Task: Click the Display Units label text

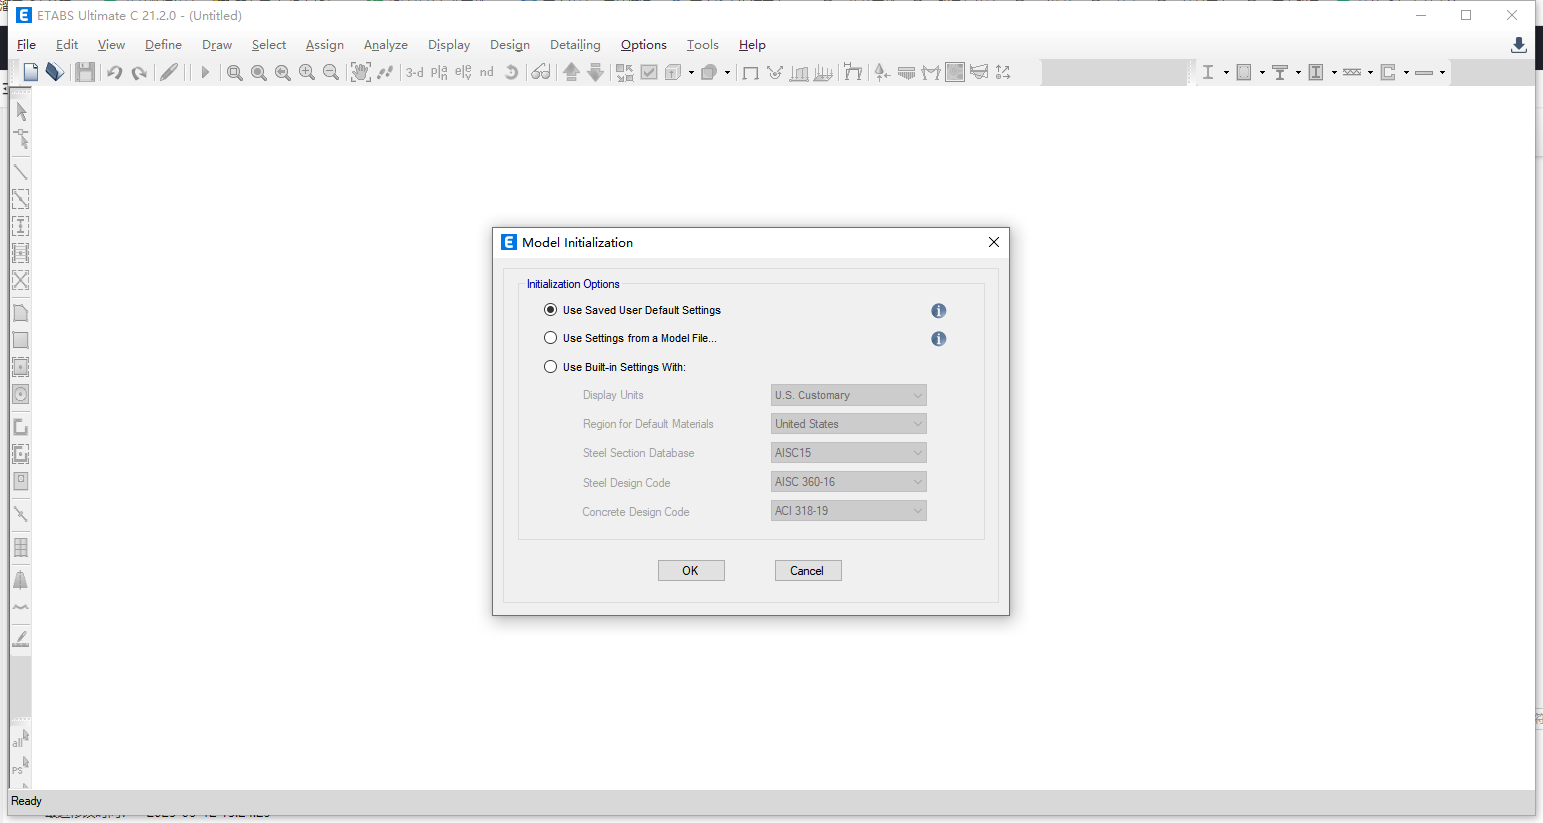Action: (613, 395)
